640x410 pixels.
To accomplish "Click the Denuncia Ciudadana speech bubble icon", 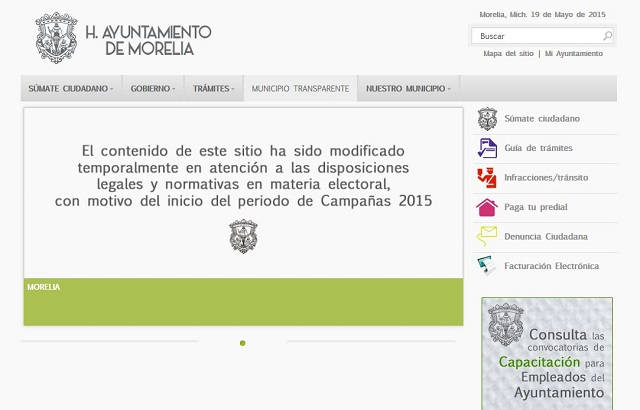I will [x=487, y=236].
